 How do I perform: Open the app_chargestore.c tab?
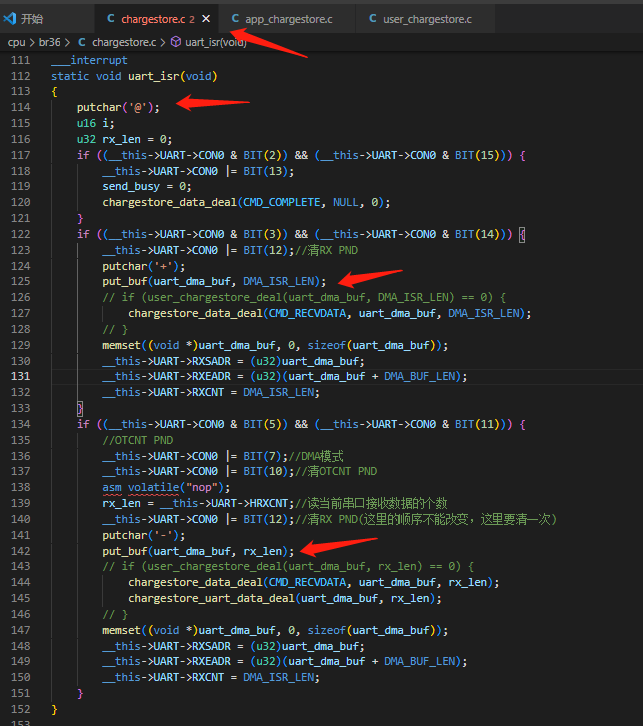tap(288, 19)
